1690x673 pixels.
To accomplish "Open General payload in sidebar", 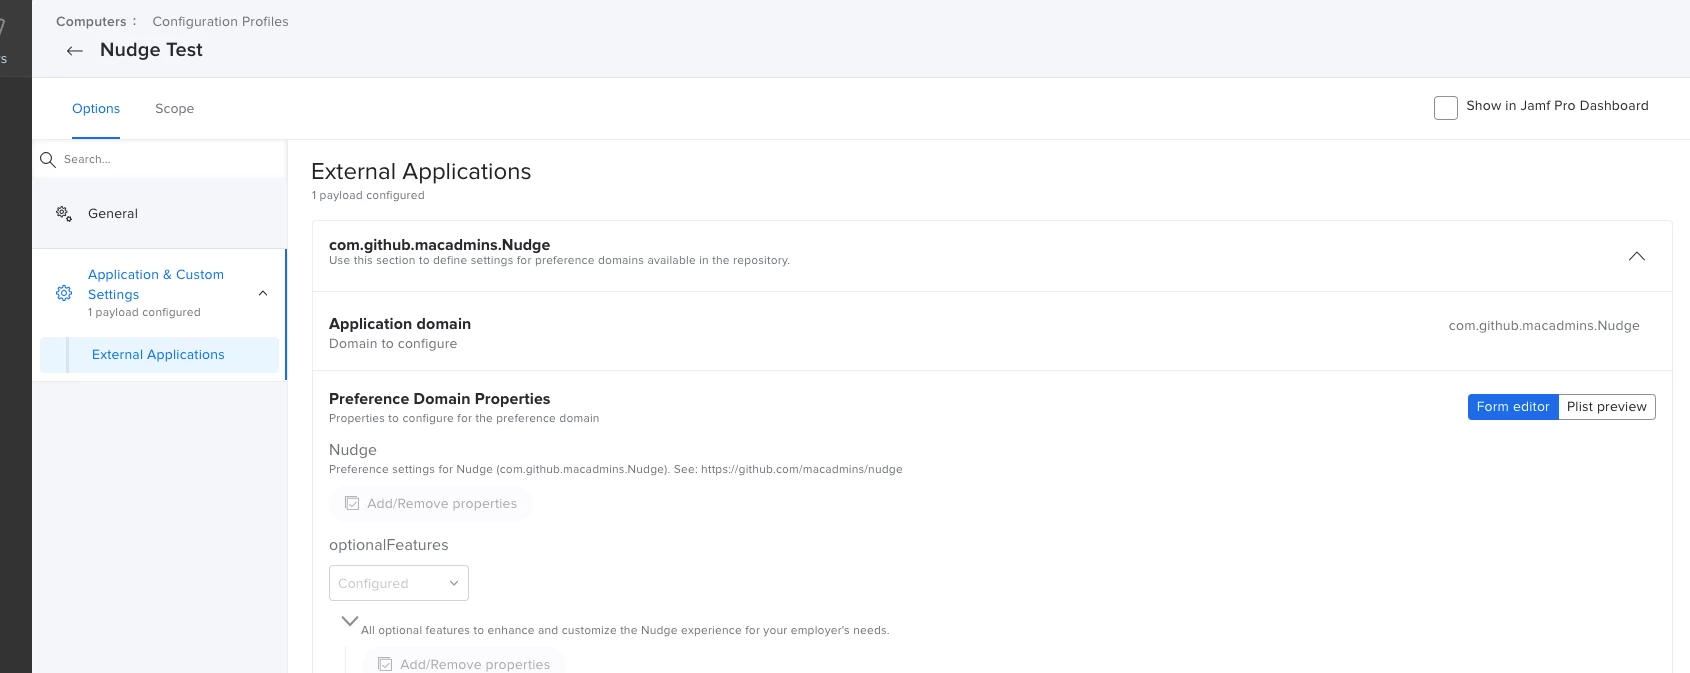I will click(x=160, y=213).
